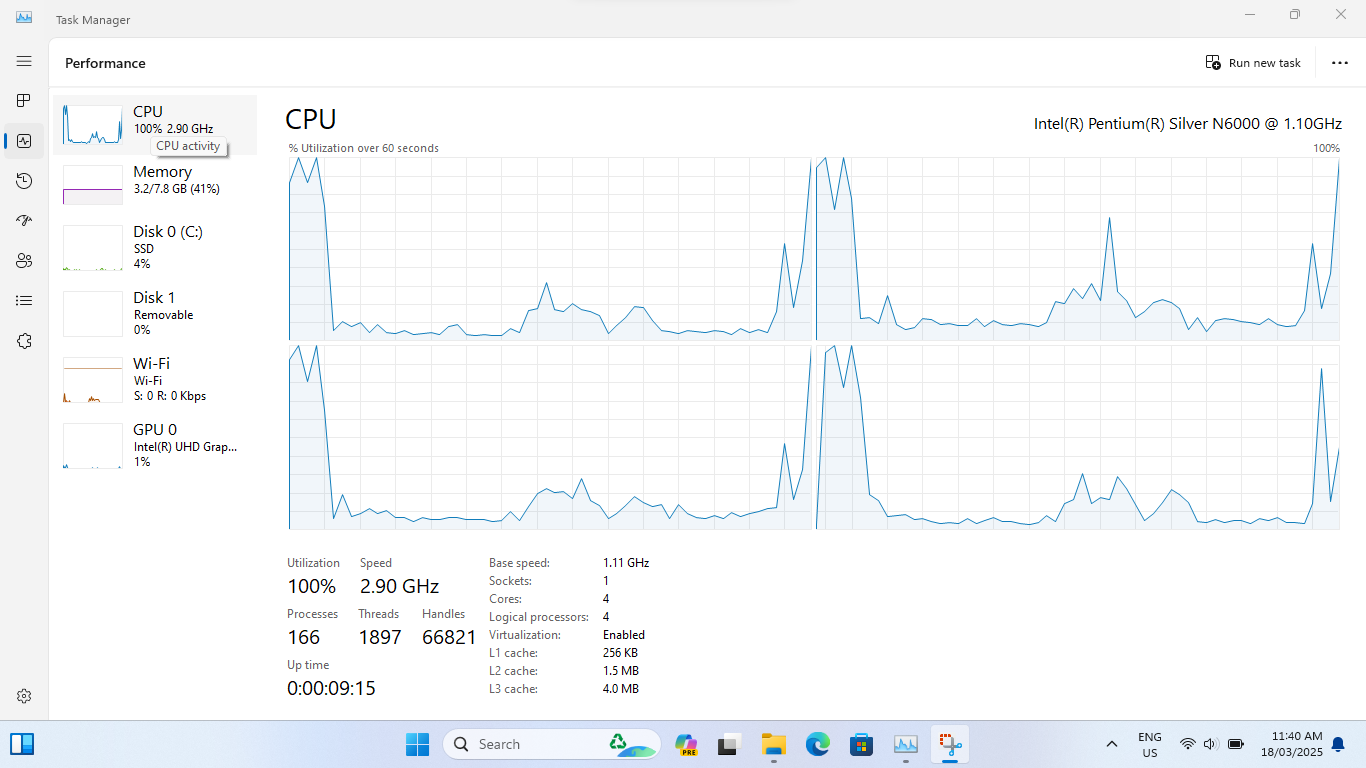Select Disk 1 Removable entry
The height and width of the screenshot is (768, 1366).
155,313
